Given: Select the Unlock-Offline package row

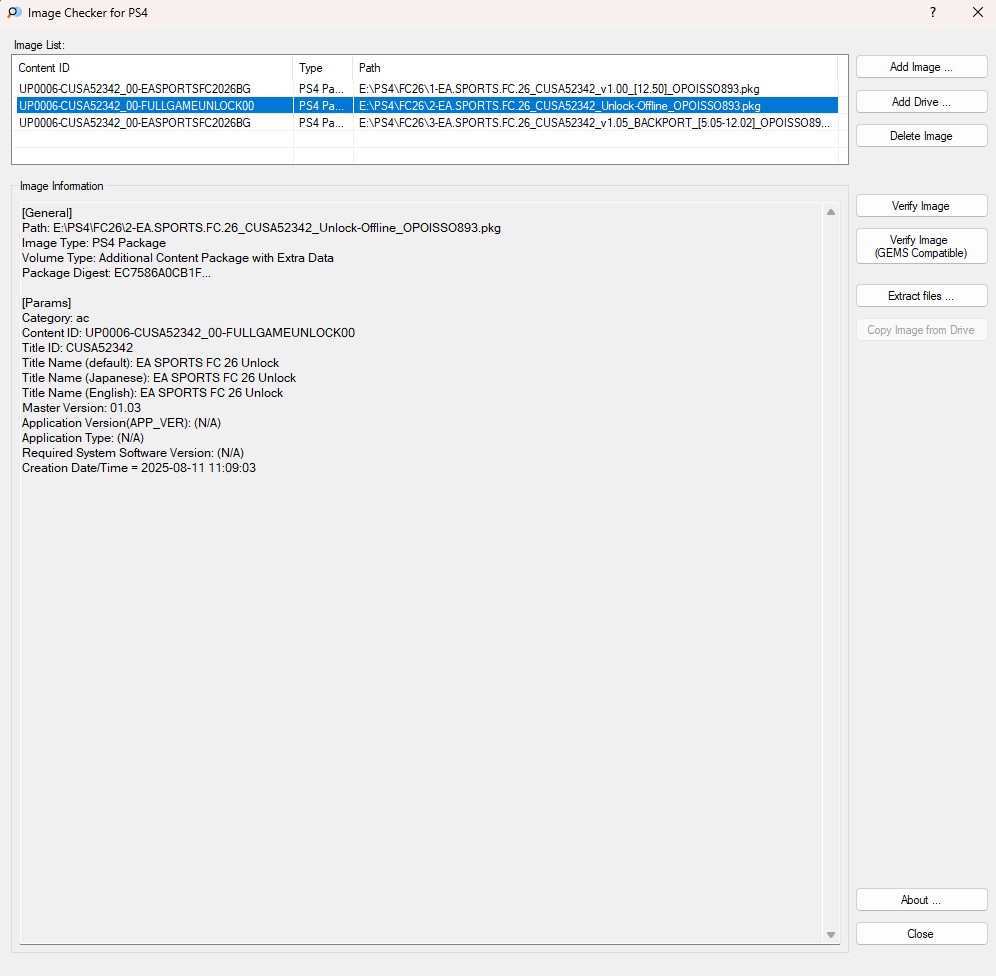Looking at the screenshot, I should (420, 106).
